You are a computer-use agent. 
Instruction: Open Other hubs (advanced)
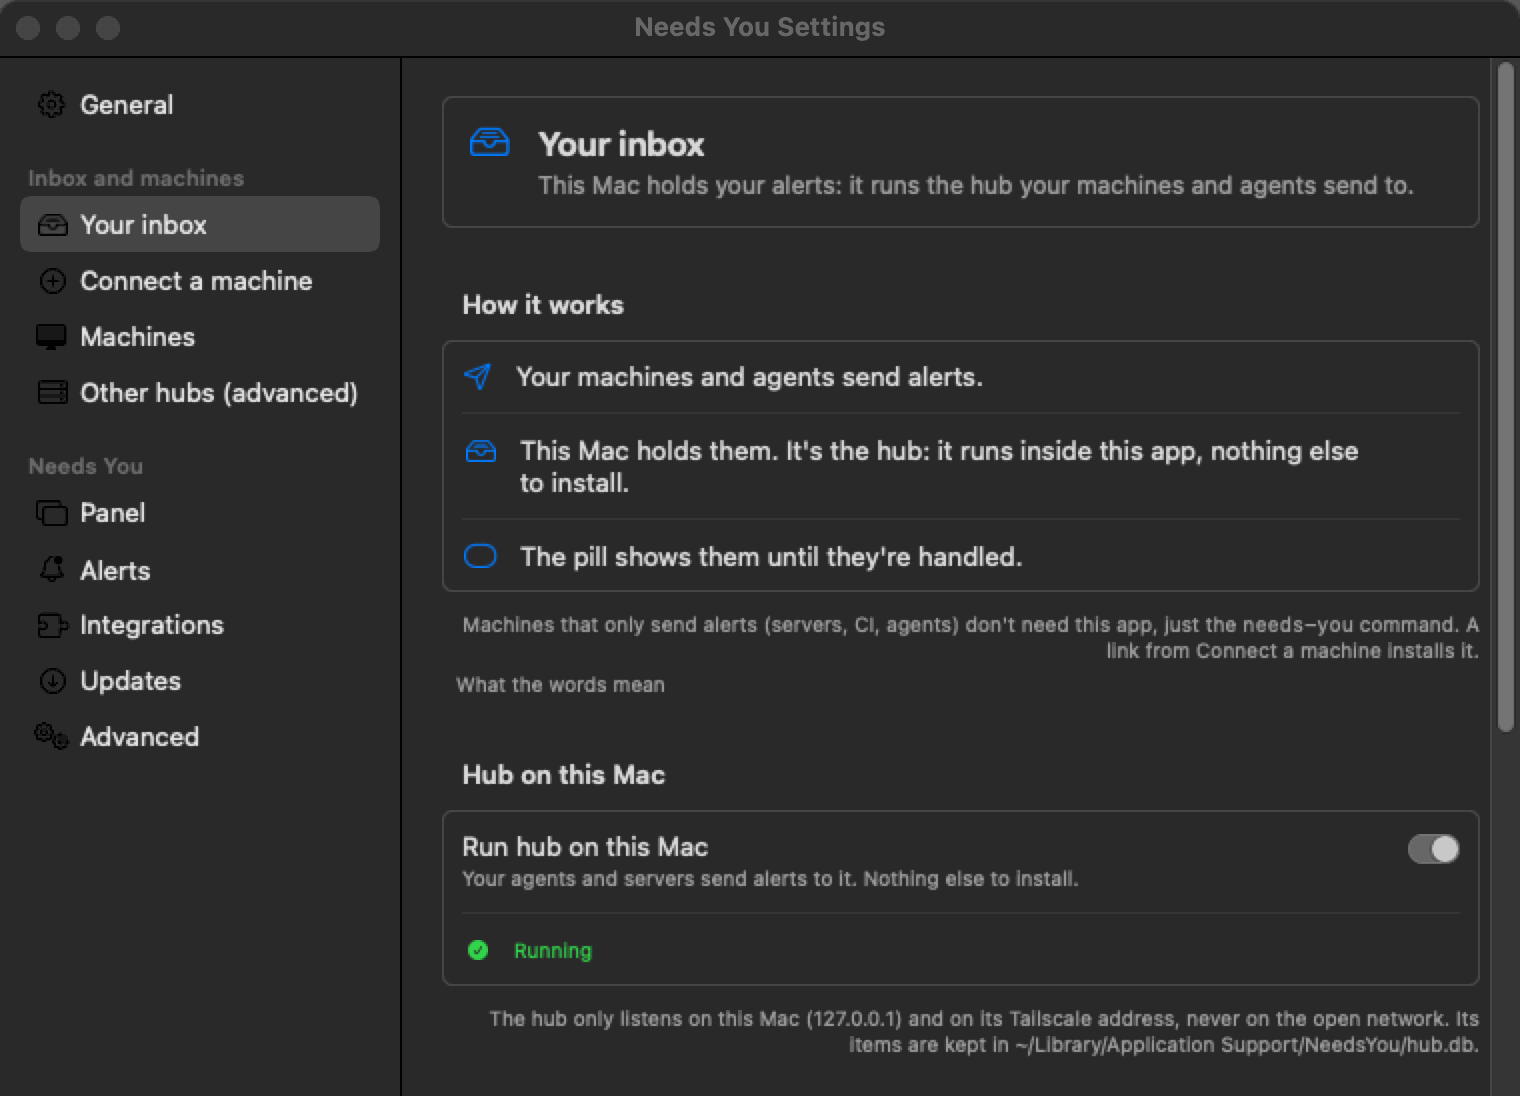[200, 393]
